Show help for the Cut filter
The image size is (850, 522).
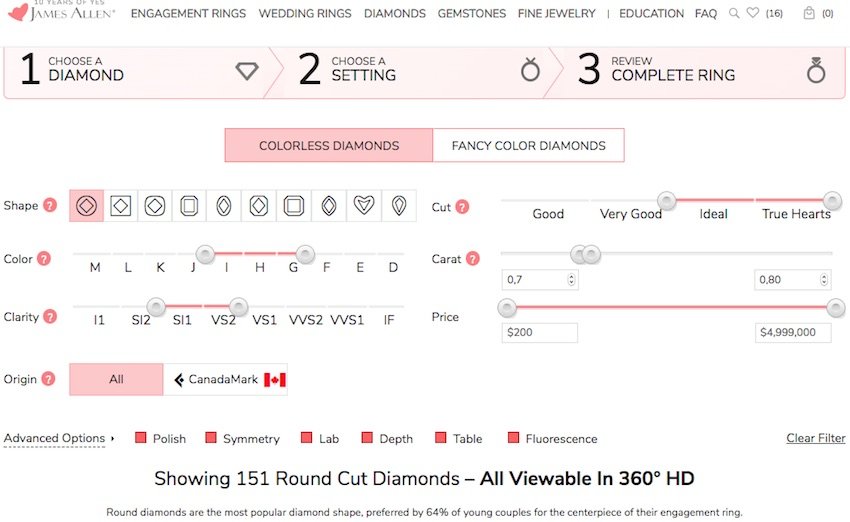click(462, 207)
